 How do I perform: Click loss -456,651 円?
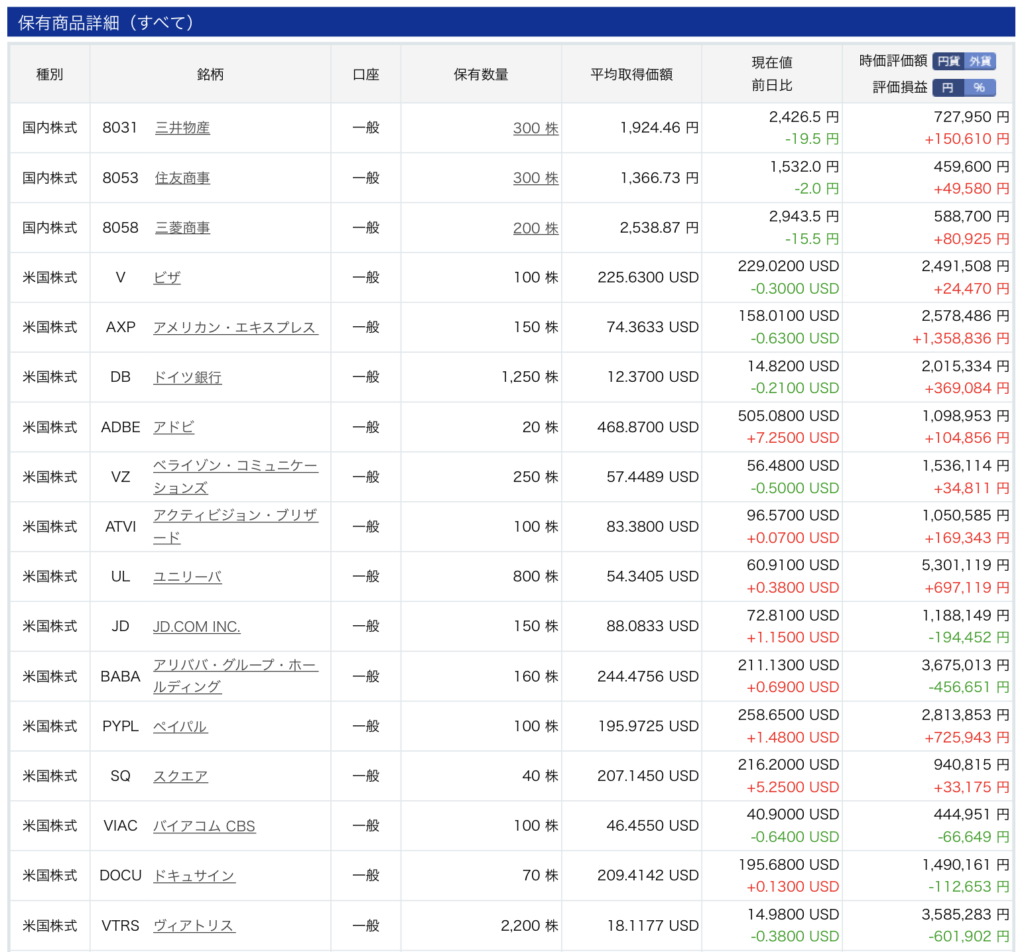[x=968, y=687]
